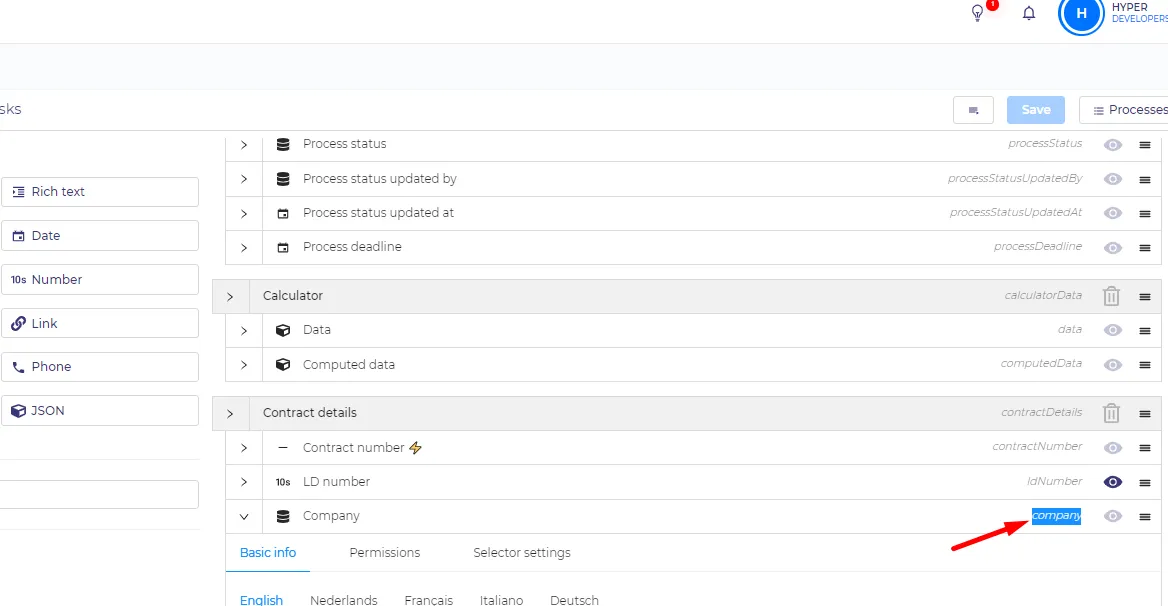Click the comment icon button beside Save

(x=973, y=109)
